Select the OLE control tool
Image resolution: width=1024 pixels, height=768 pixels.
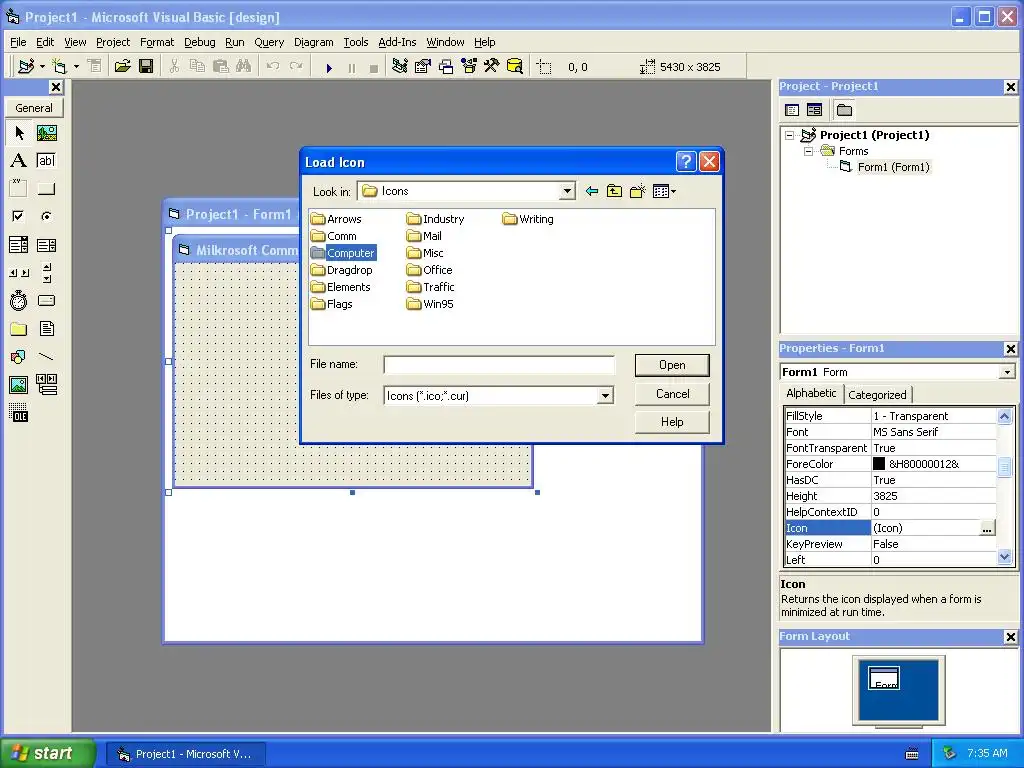19,413
